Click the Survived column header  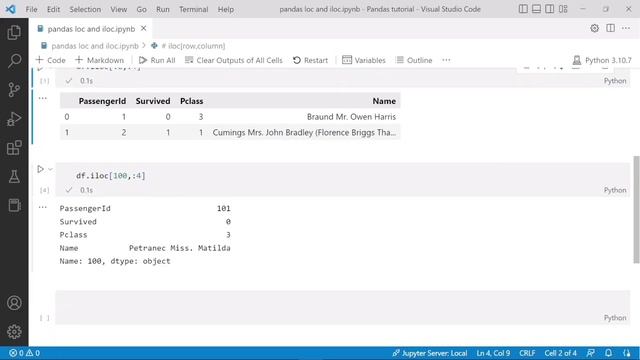pyautogui.click(x=153, y=101)
